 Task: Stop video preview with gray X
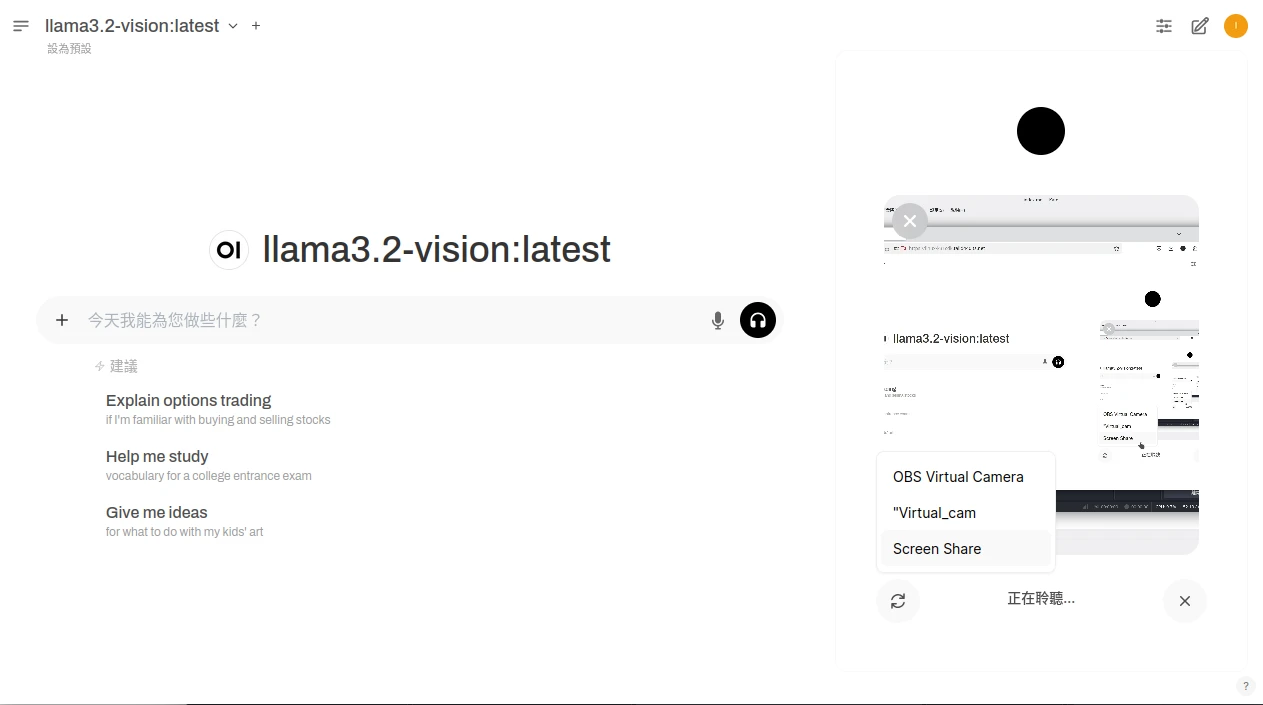[909, 220]
